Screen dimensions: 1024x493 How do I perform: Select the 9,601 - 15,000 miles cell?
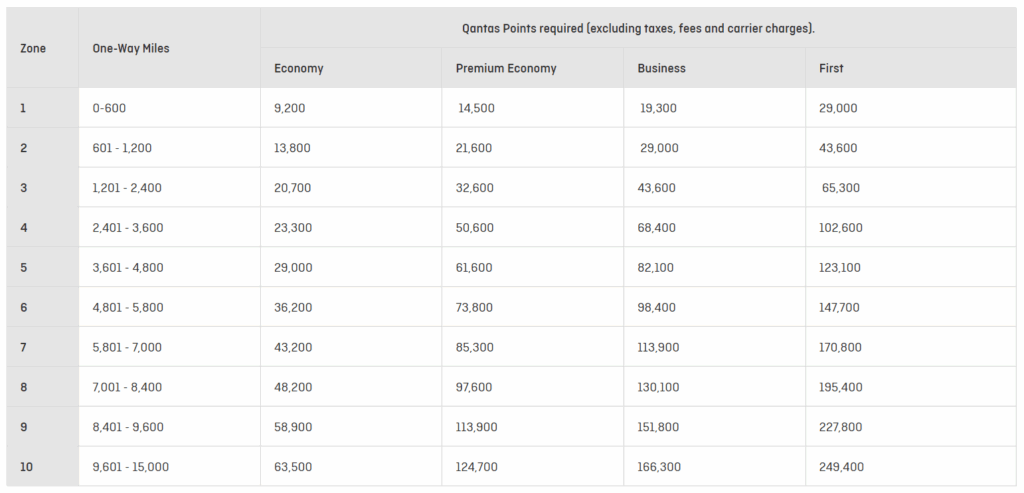[130, 467]
